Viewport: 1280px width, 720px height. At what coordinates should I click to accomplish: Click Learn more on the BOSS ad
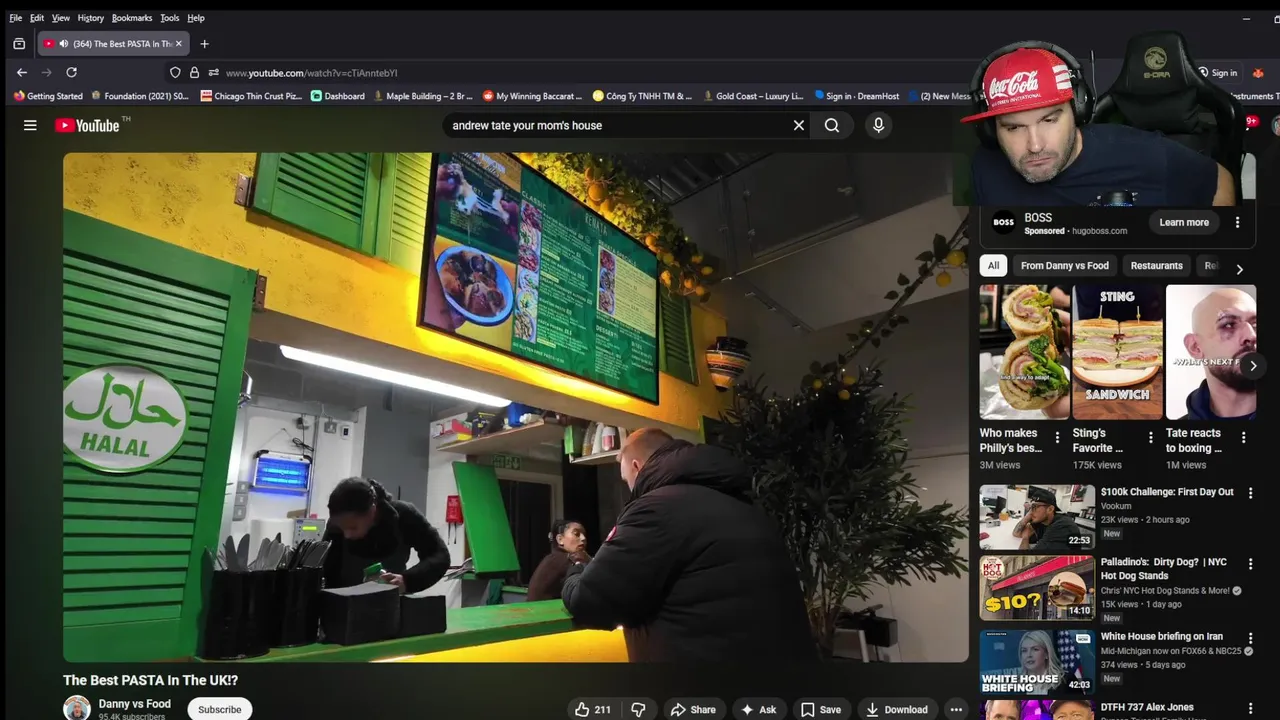pyautogui.click(x=1184, y=222)
